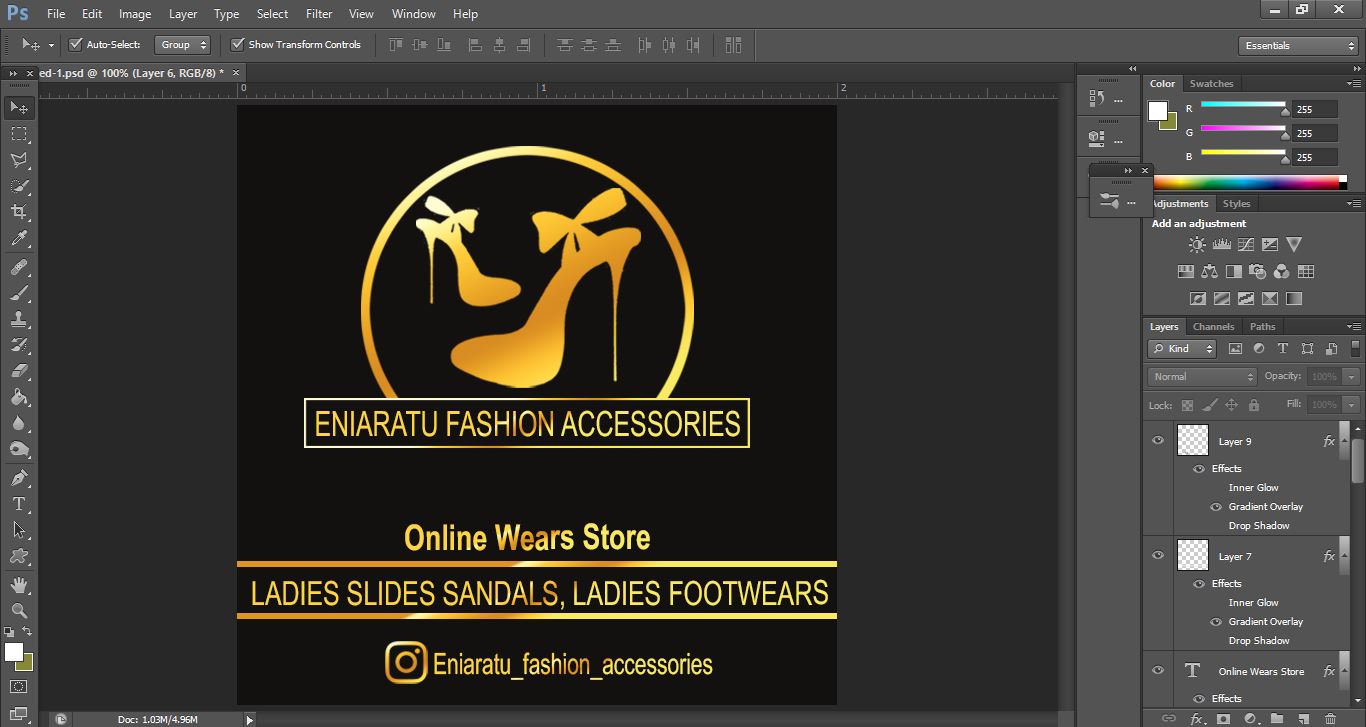Switch to the Swatches tab

click(1211, 84)
